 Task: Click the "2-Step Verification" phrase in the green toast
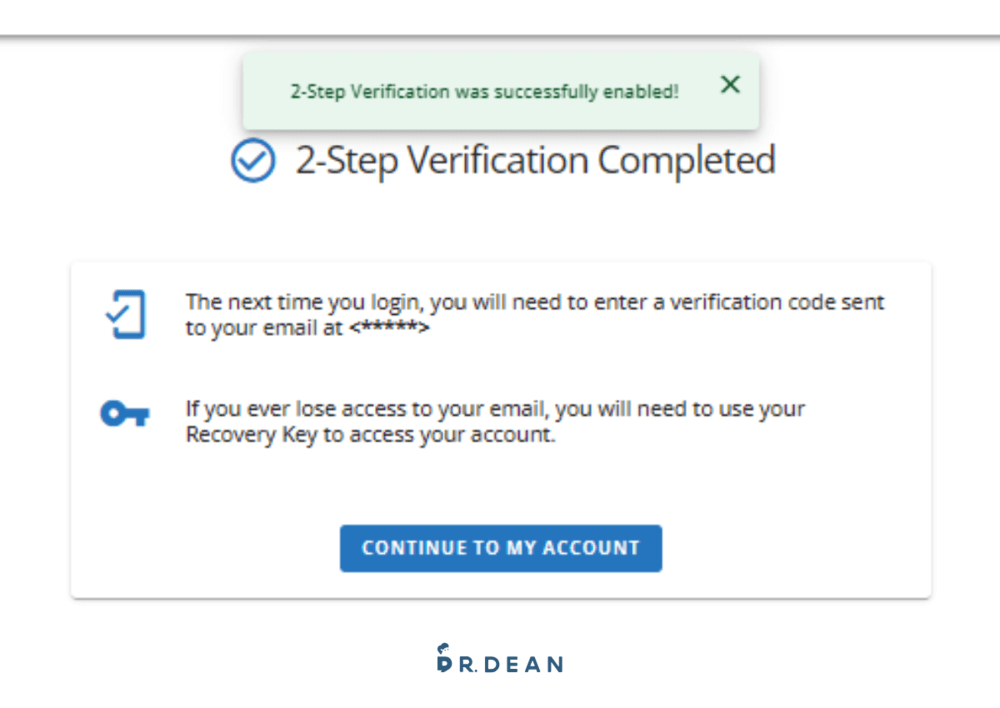(370, 92)
